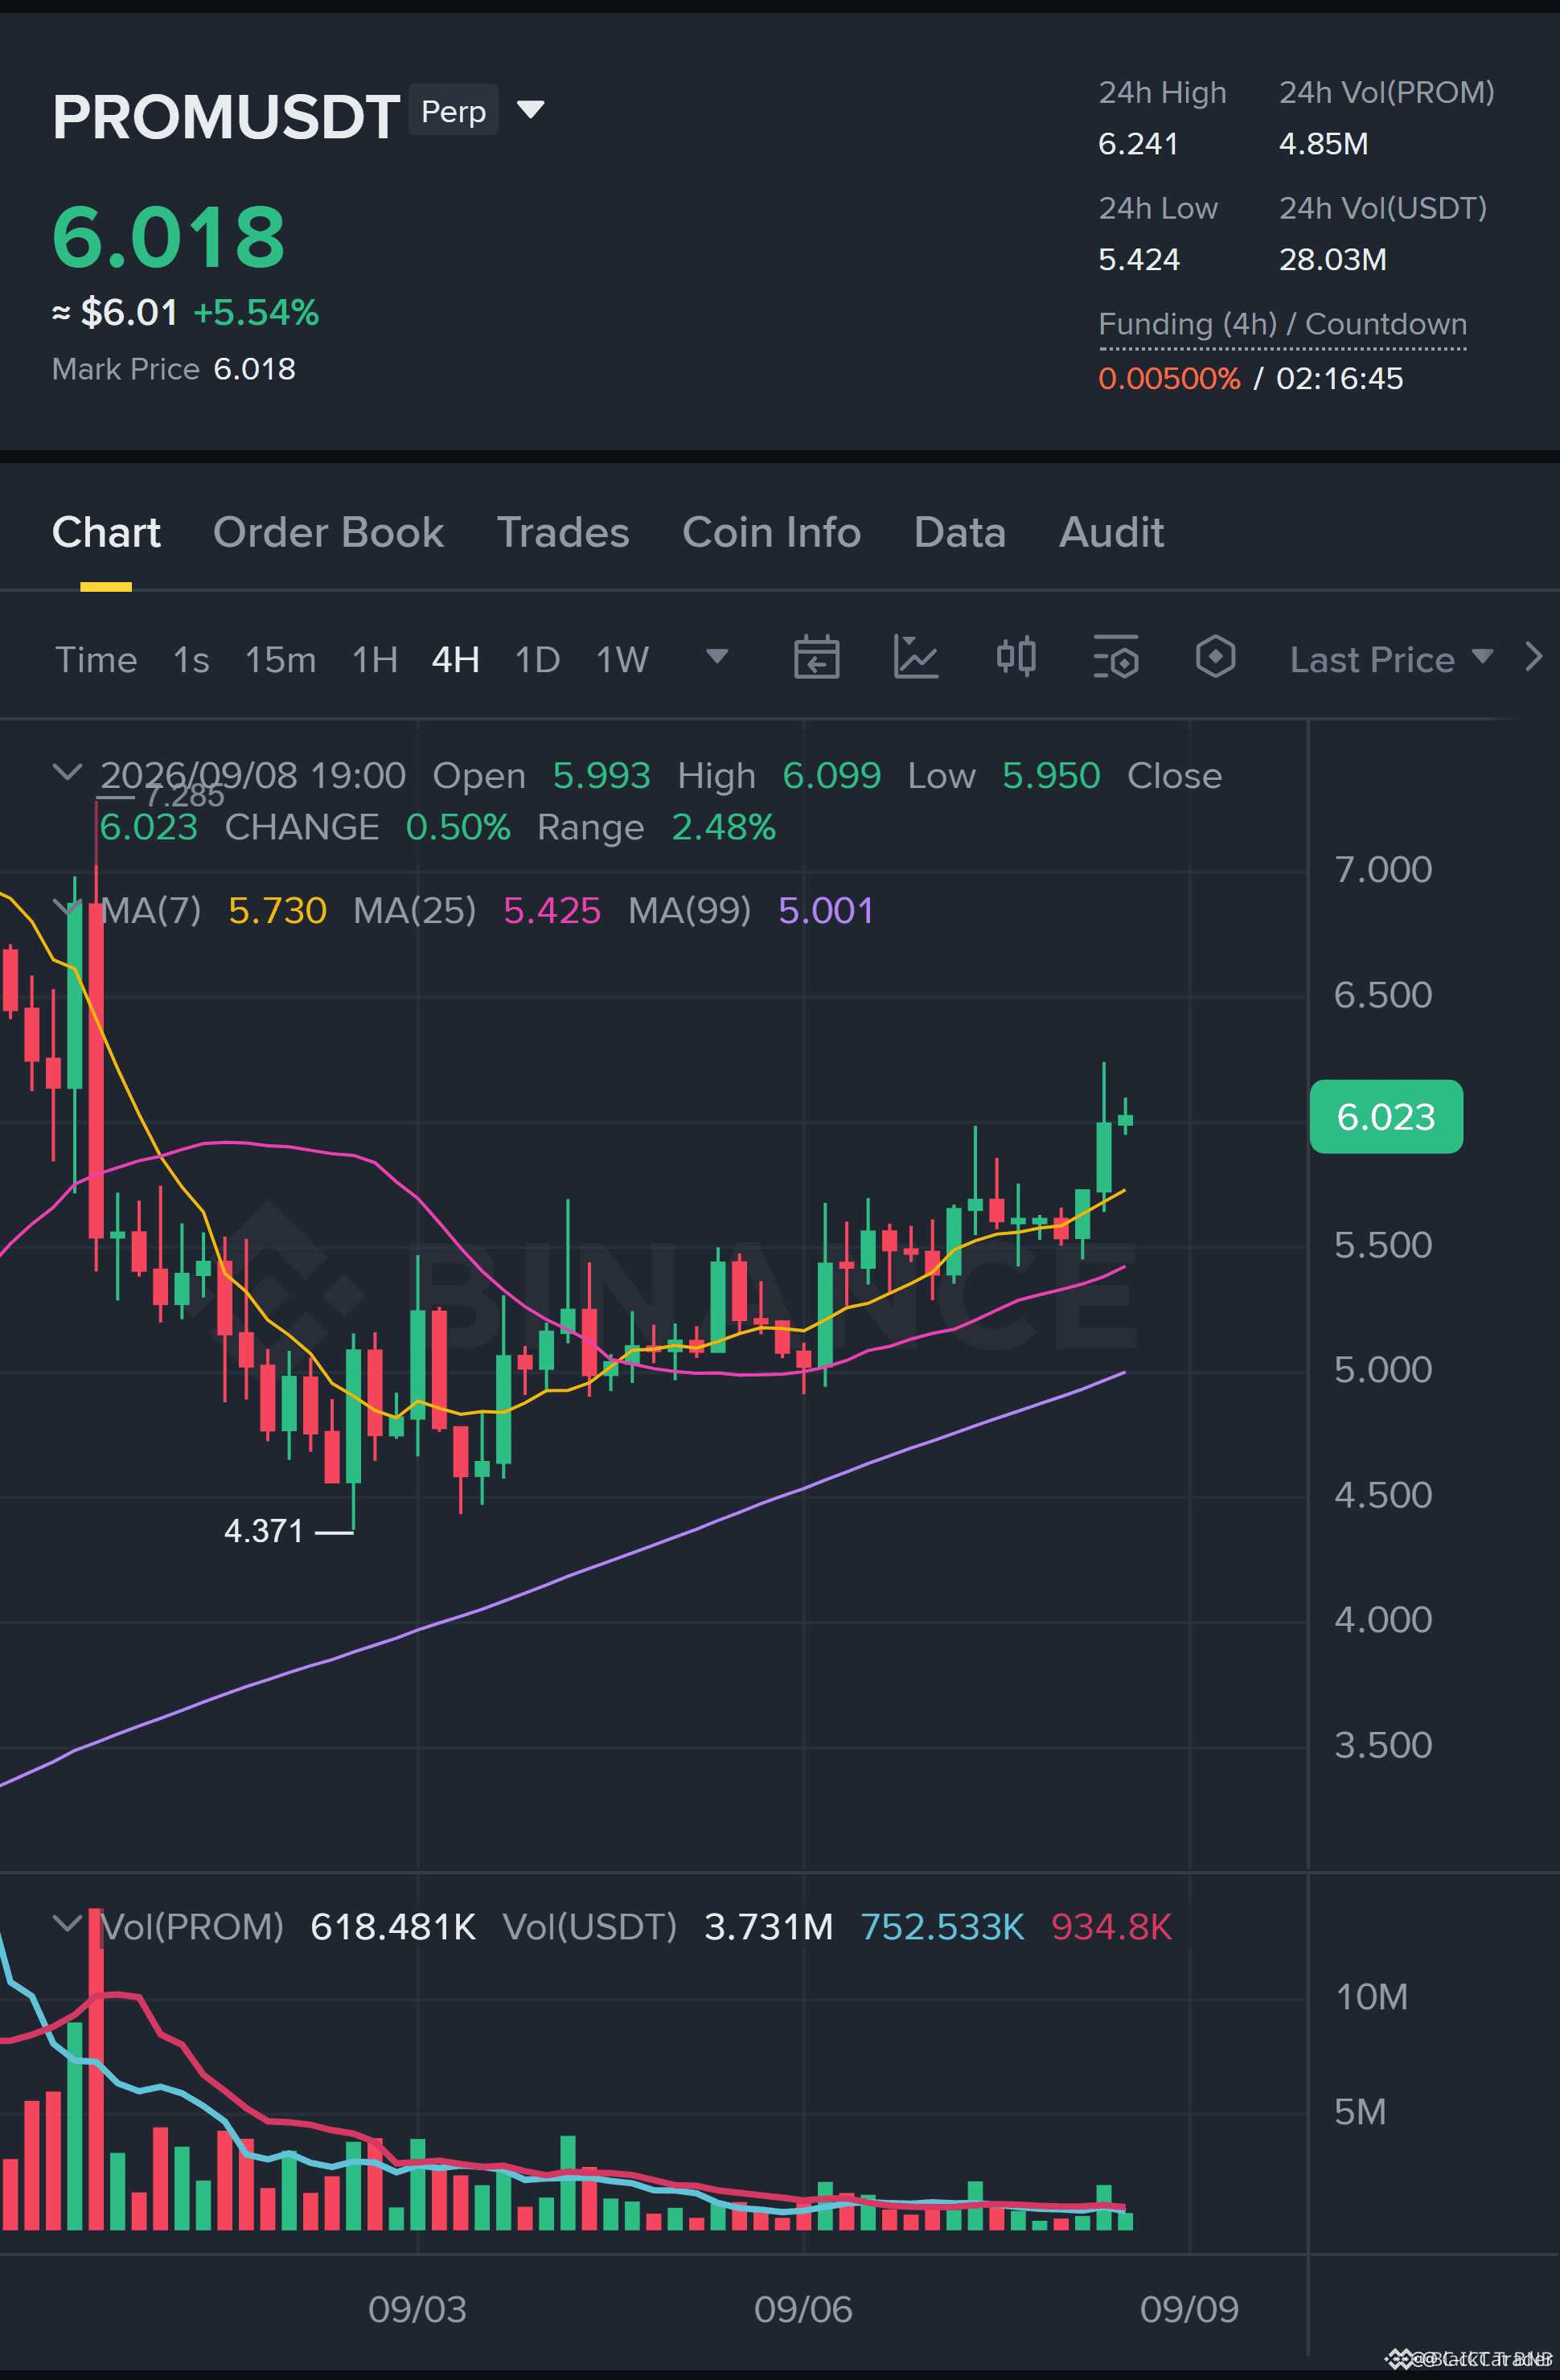Open the chart display settings icon
The image size is (1560, 2380).
1116,658
